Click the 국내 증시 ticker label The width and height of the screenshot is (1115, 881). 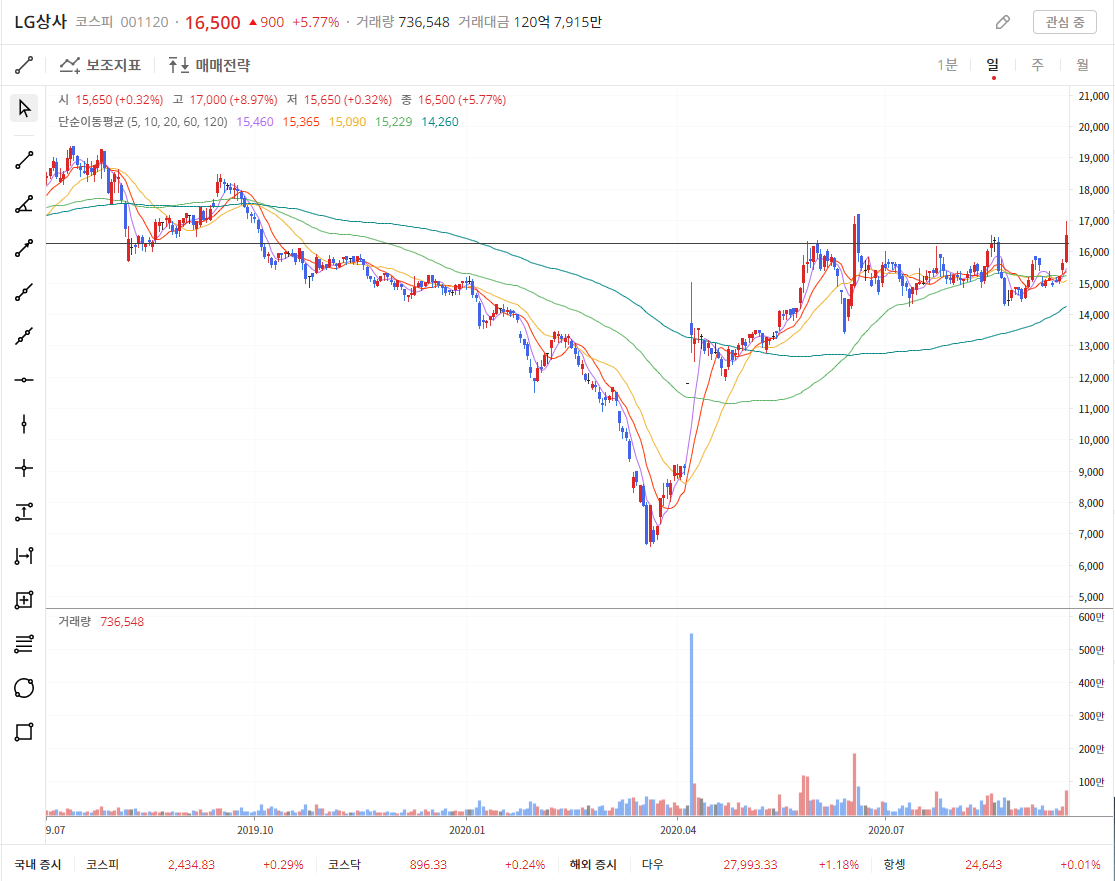point(38,865)
